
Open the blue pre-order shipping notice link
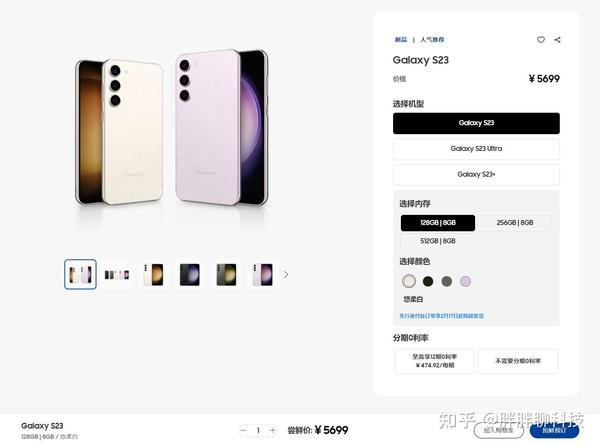point(442,316)
